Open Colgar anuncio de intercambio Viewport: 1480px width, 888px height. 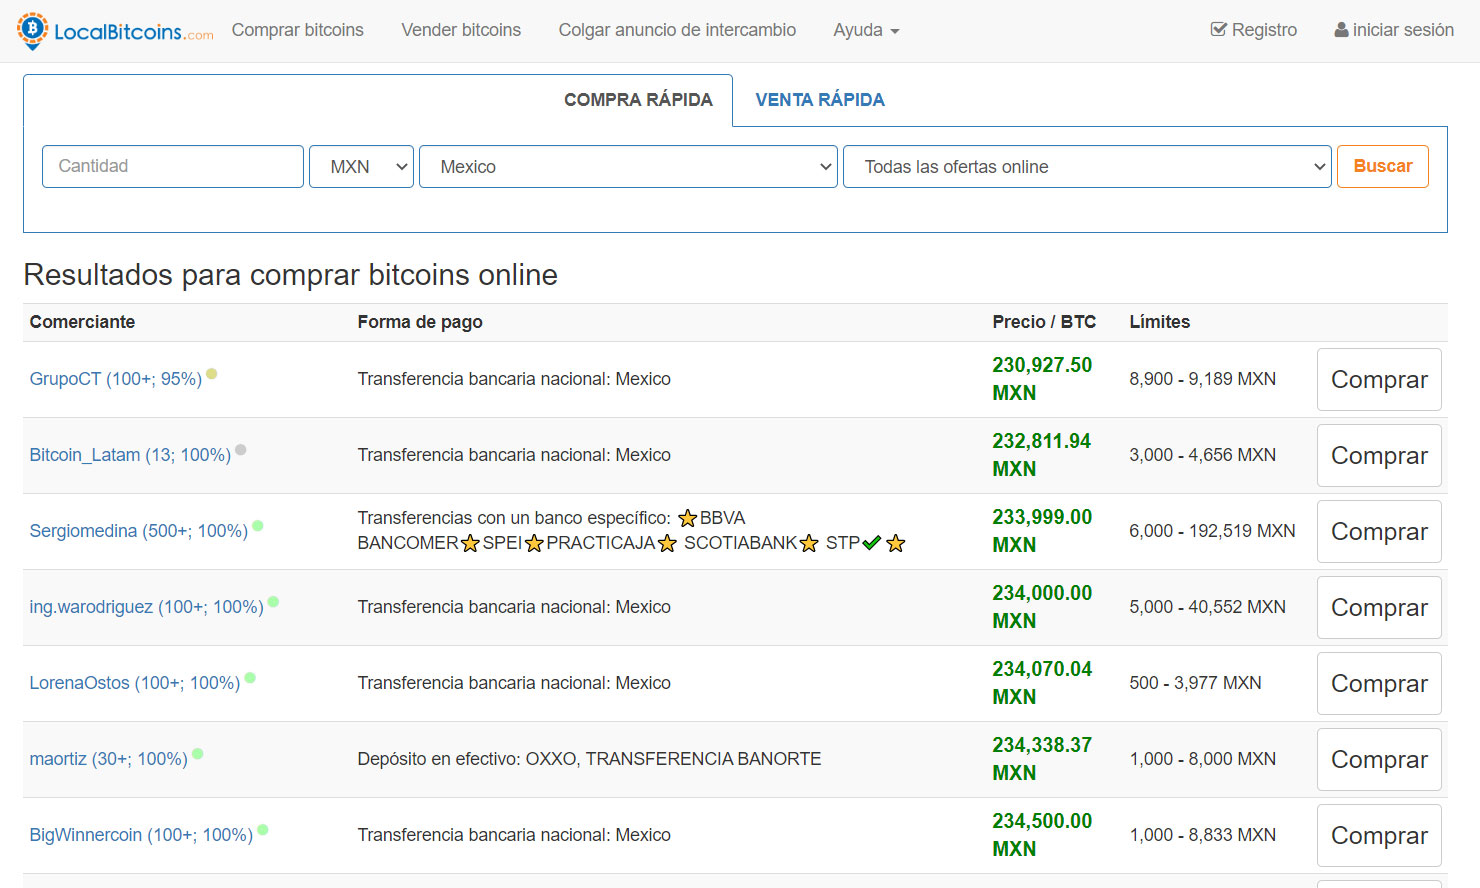[x=677, y=30]
